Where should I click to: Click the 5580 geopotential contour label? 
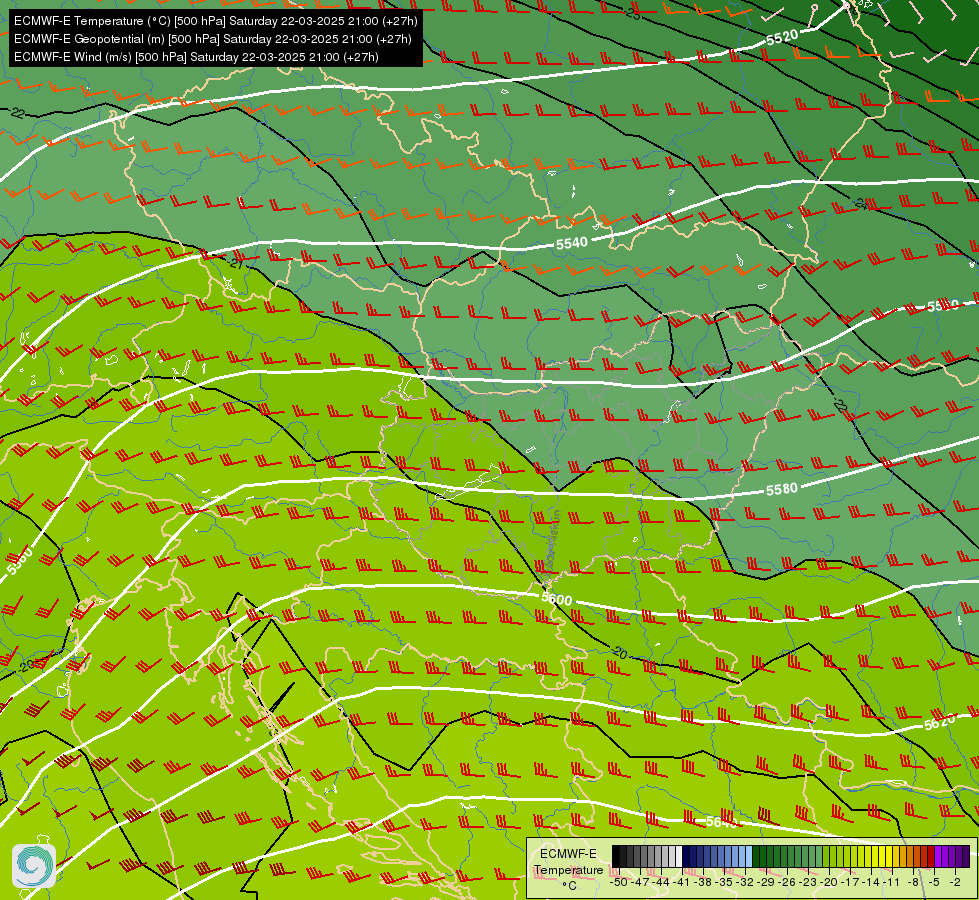[782, 489]
